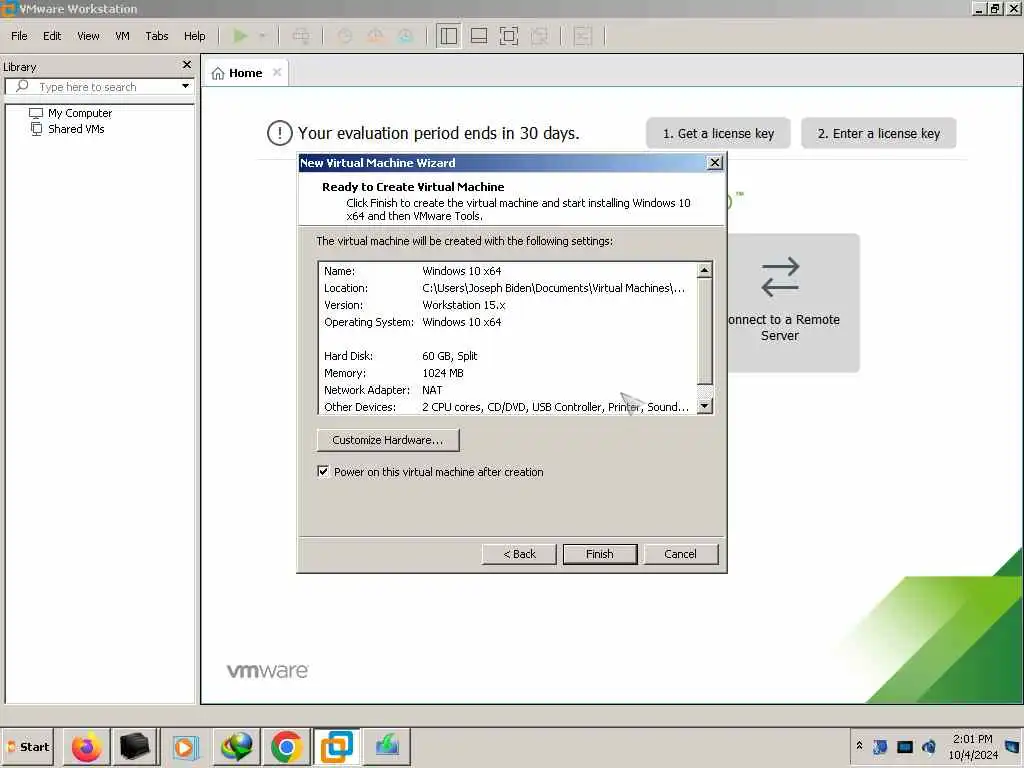Click the Customize Hardware button
Viewport: 1024px width, 768px height.
point(388,440)
